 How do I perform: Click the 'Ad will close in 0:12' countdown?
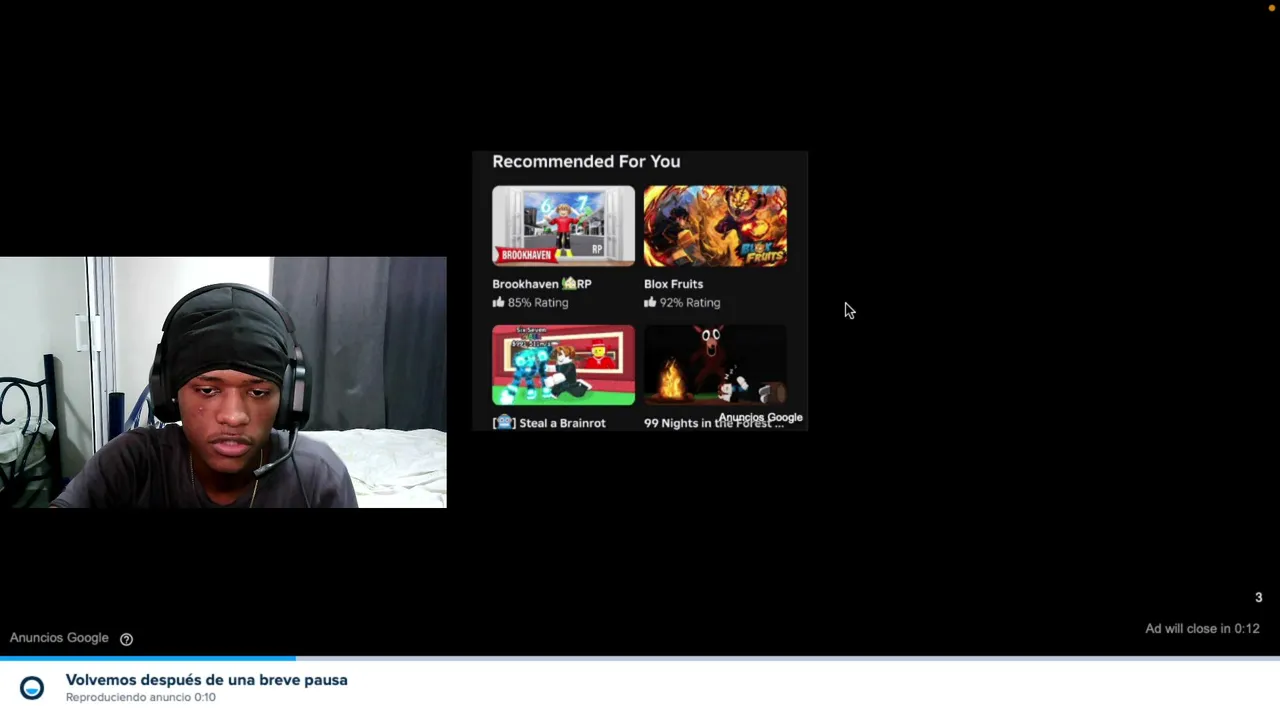coord(1202,629)
